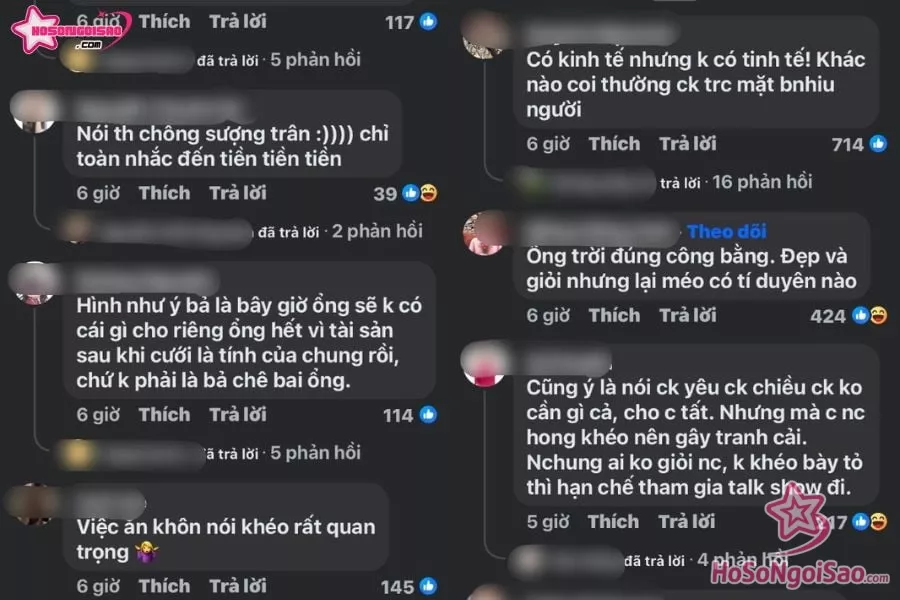The width and height of the screenshot is (900, 600).
Task: Reply to 'Ông trời đúng công bằng' comment
Action: (x=688, y=315)
